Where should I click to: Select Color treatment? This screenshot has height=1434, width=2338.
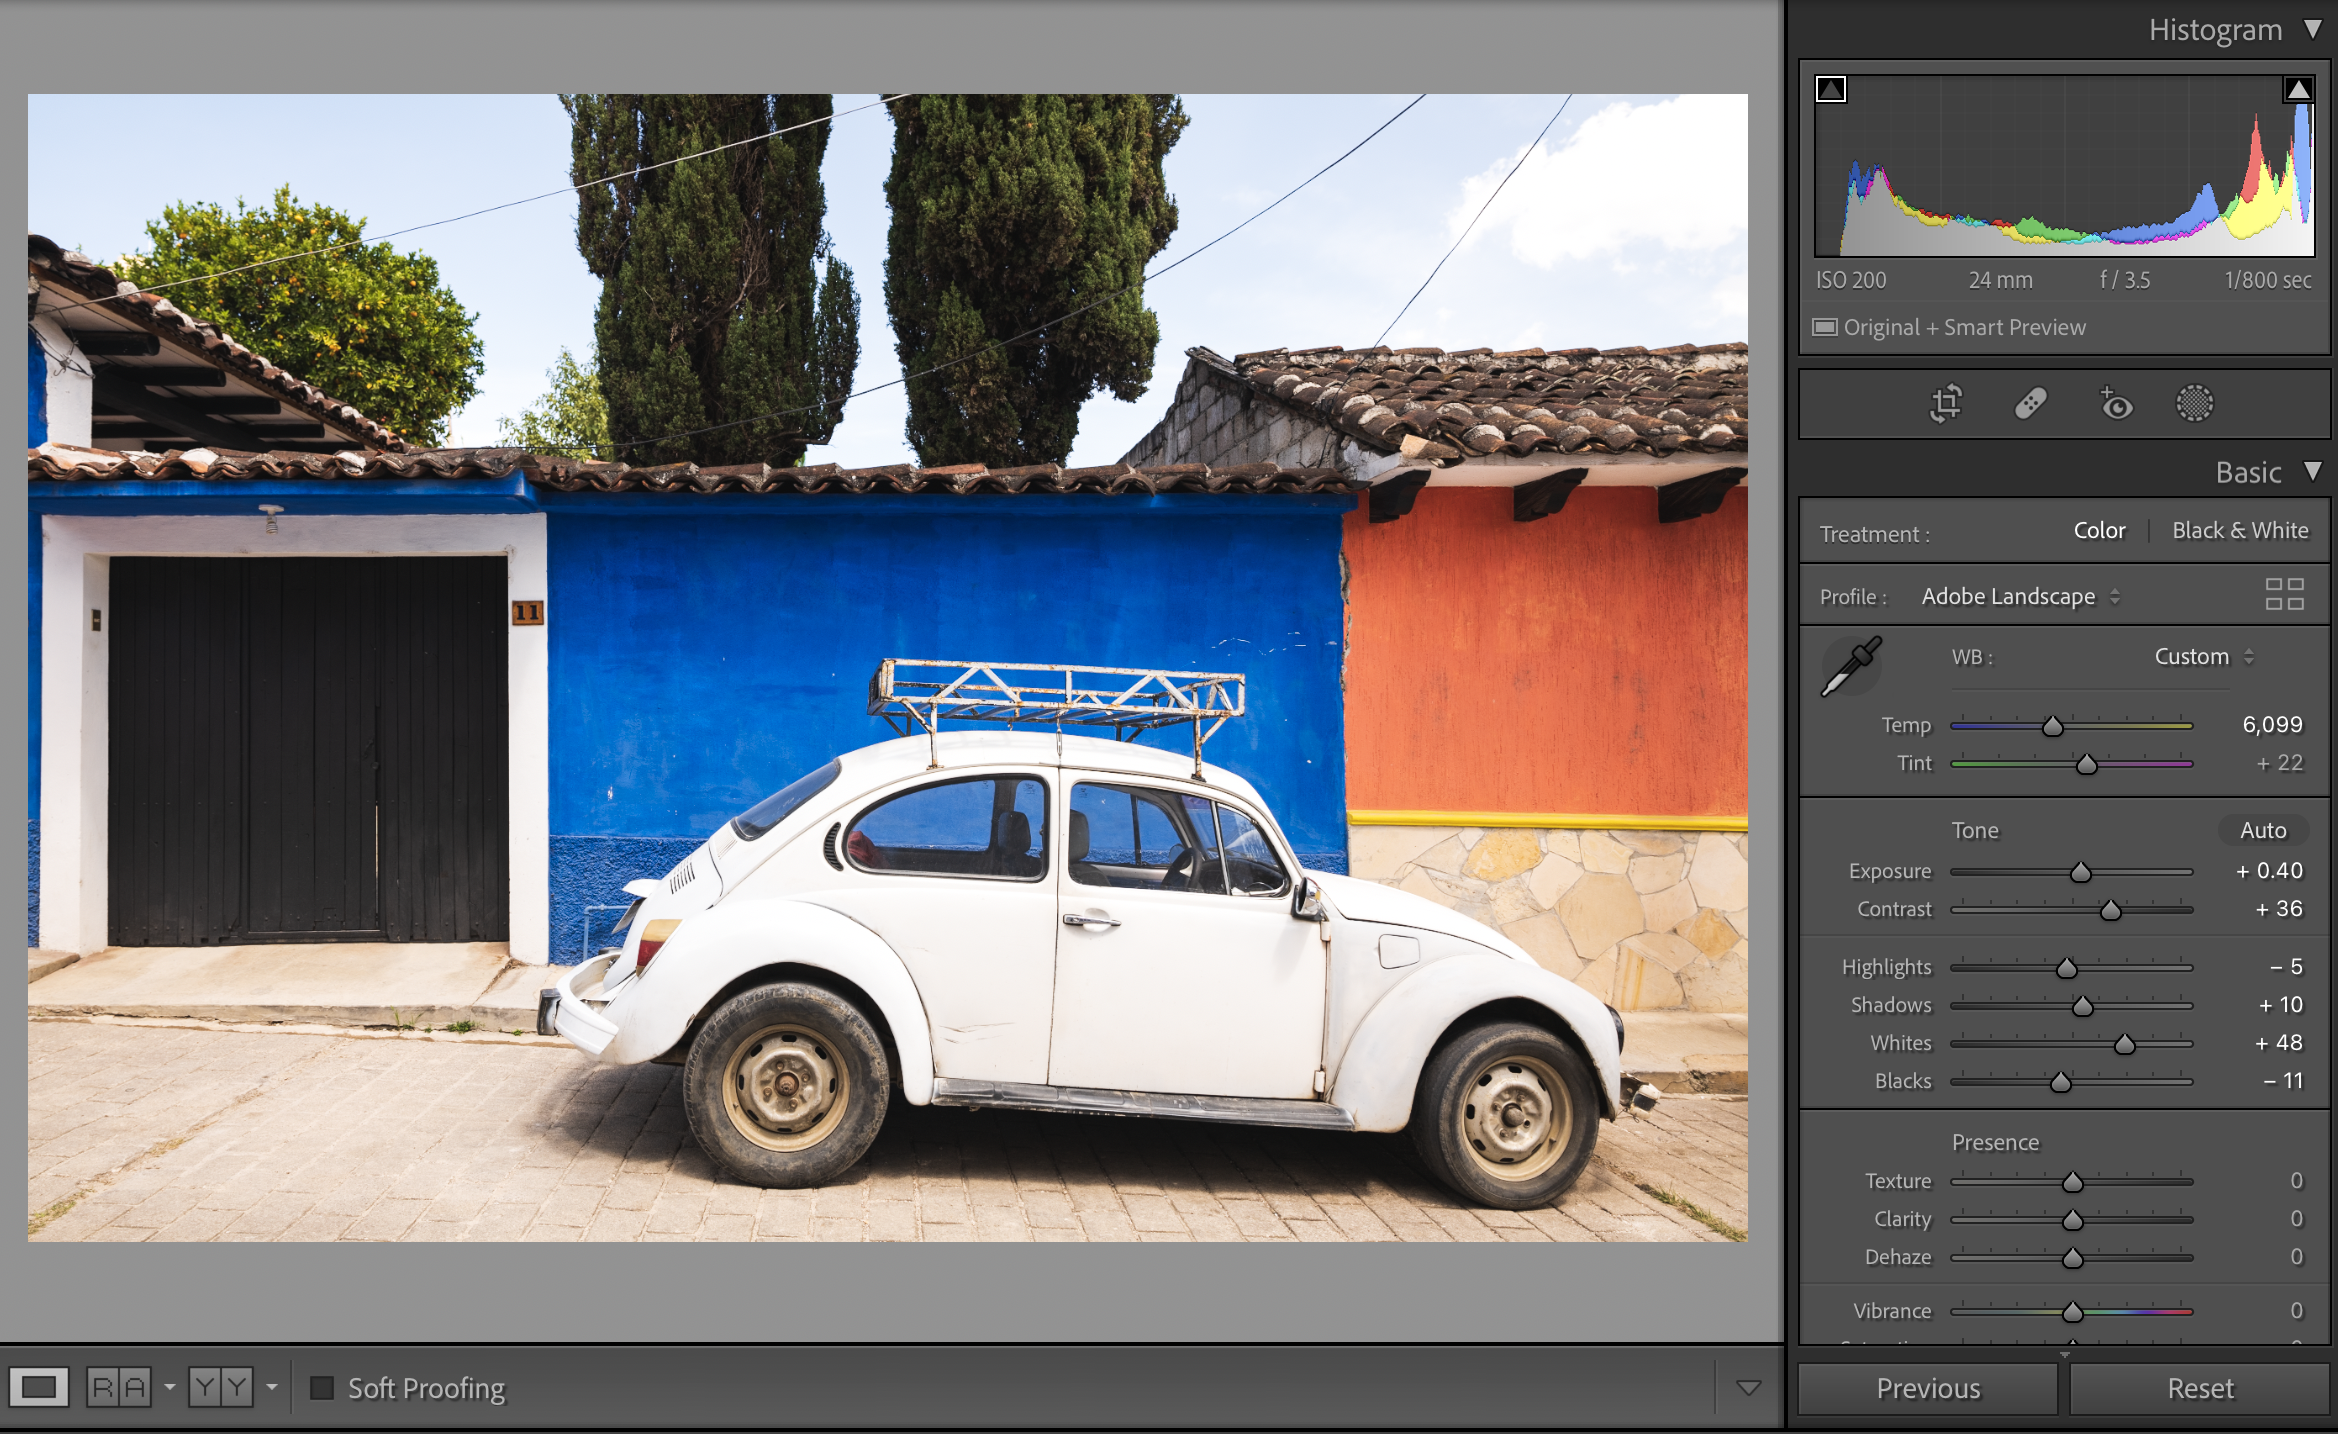click(x=2099, y=531)
